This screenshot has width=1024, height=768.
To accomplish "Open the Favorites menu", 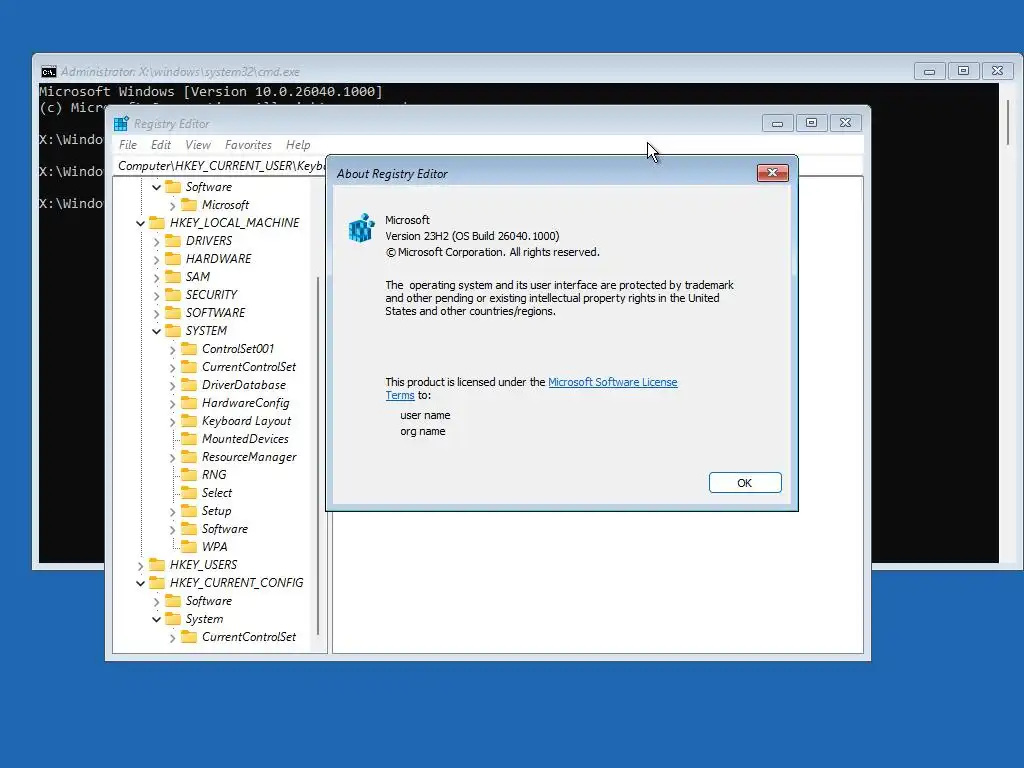I will 248,145.
